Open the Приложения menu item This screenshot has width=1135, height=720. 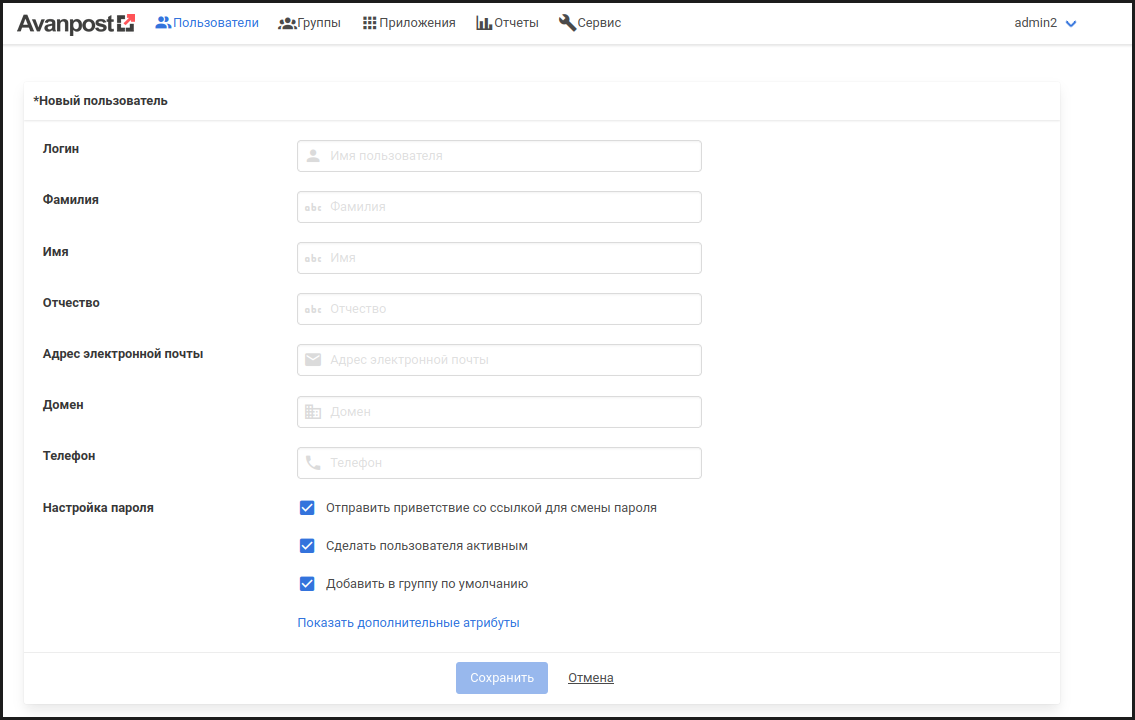coord(409,23)
